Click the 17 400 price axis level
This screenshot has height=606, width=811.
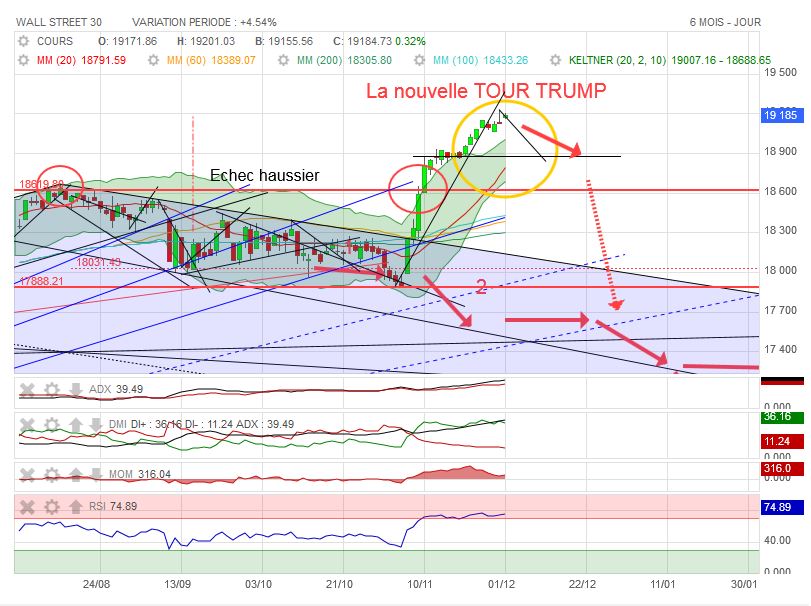tap(780, 350)
